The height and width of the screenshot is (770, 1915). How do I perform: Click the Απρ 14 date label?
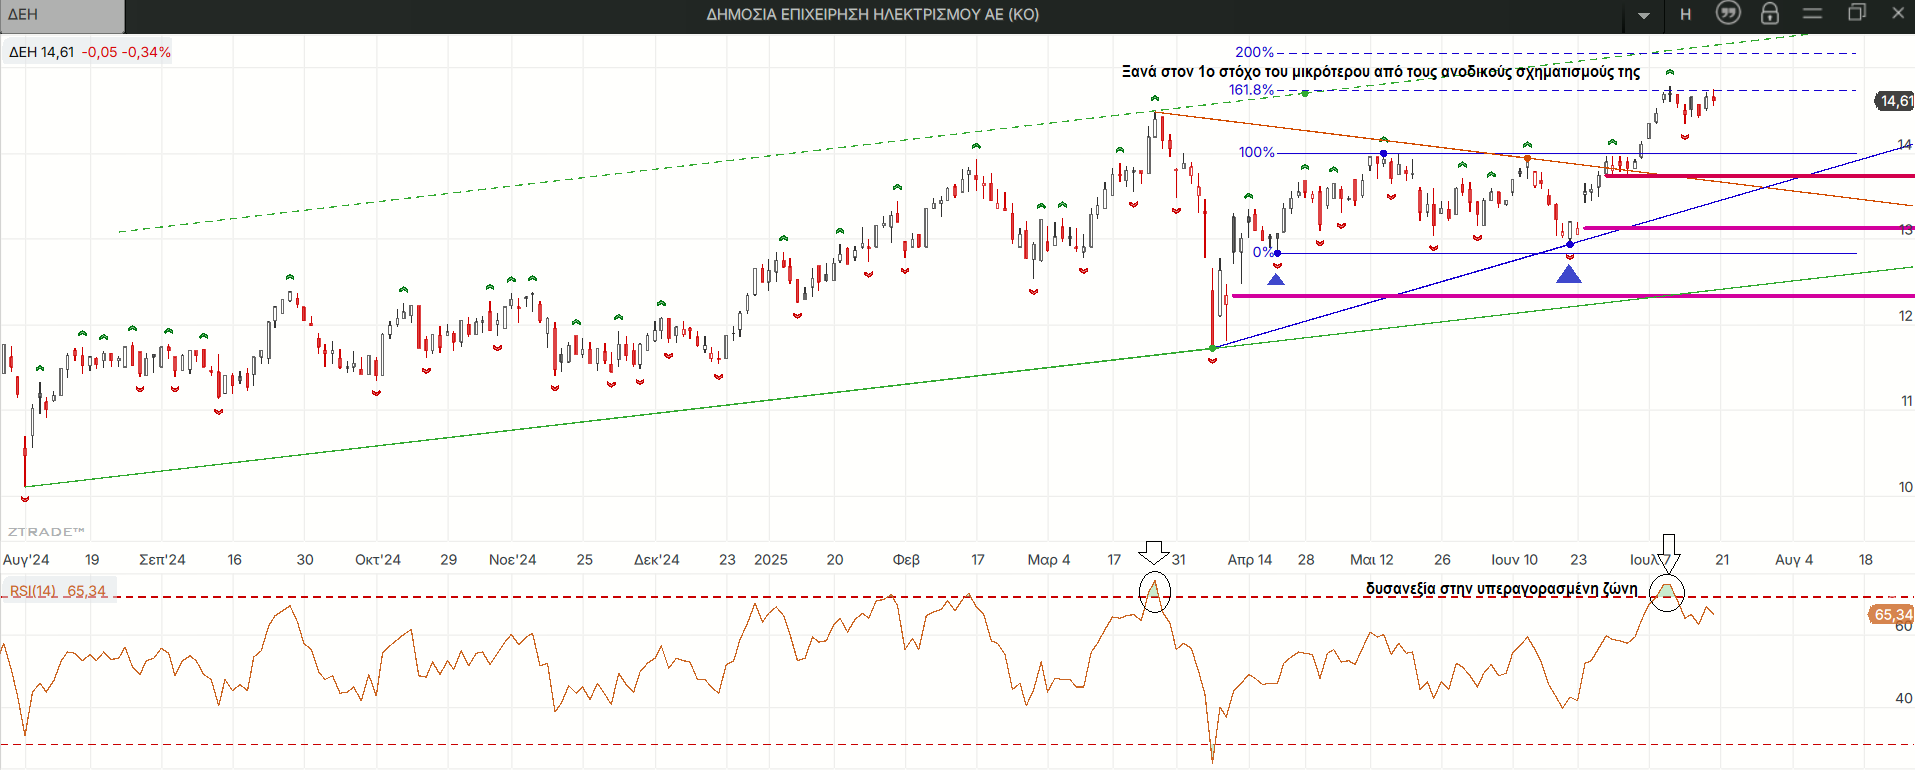(1250, 560)
